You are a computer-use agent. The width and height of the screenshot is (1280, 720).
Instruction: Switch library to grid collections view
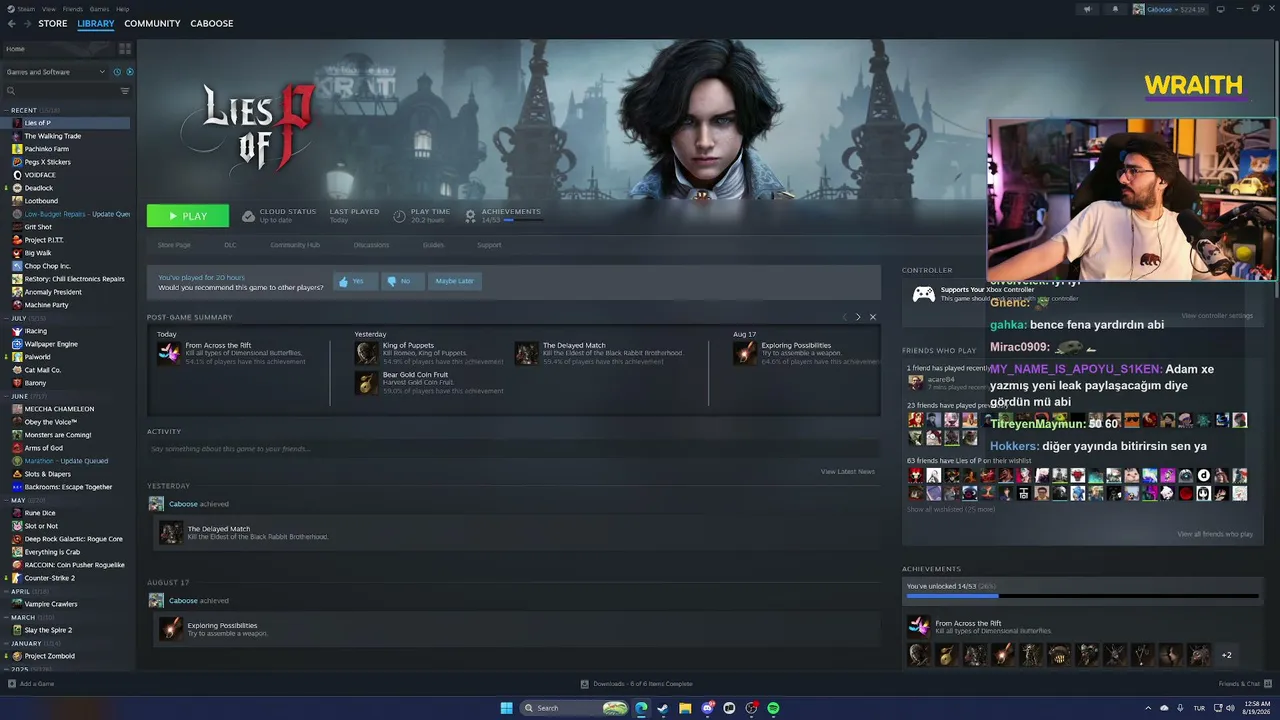point(125,48)
